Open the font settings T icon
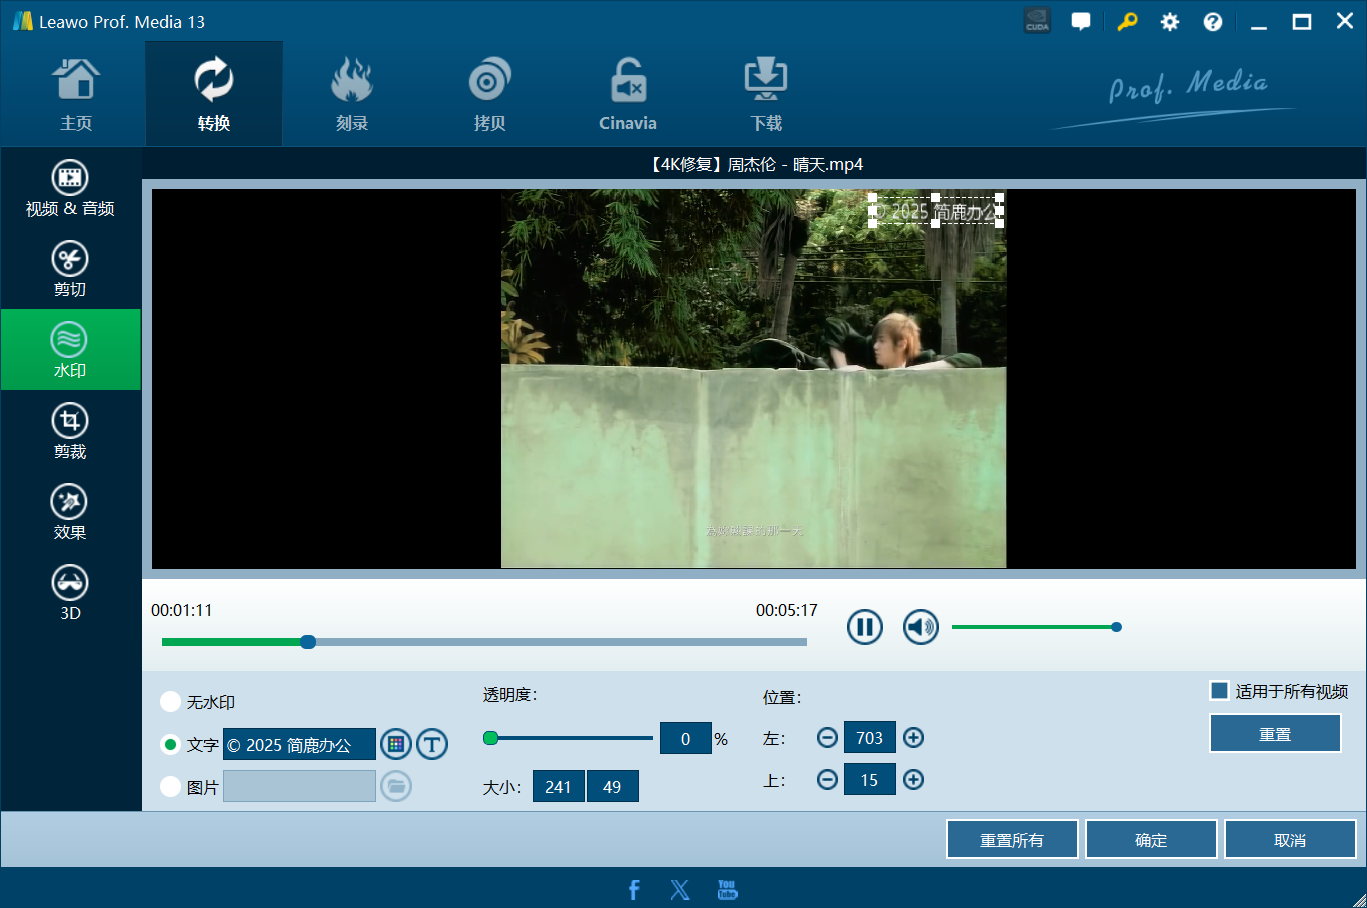Image resolution: width=1367 pixels, height=908 pixels. pyautogui.click(x=432, y=744)
